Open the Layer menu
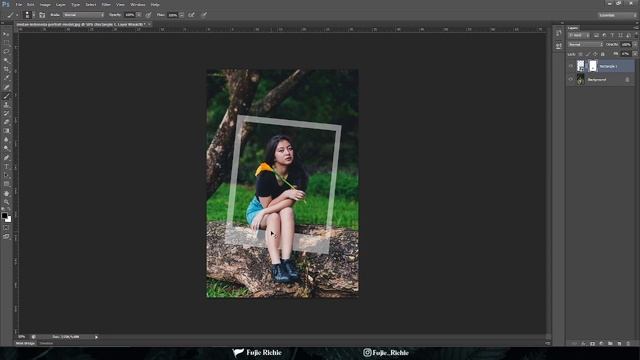Image resolution: width=640 pixels, height=360 pixels. 60,4
